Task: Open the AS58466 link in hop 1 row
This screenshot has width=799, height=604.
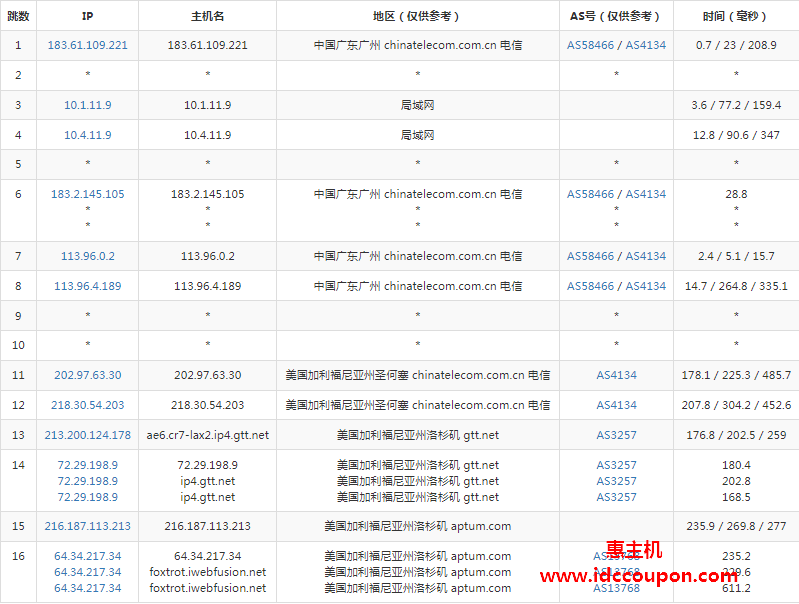Action: pyautogui.click(x=591, y=46)
